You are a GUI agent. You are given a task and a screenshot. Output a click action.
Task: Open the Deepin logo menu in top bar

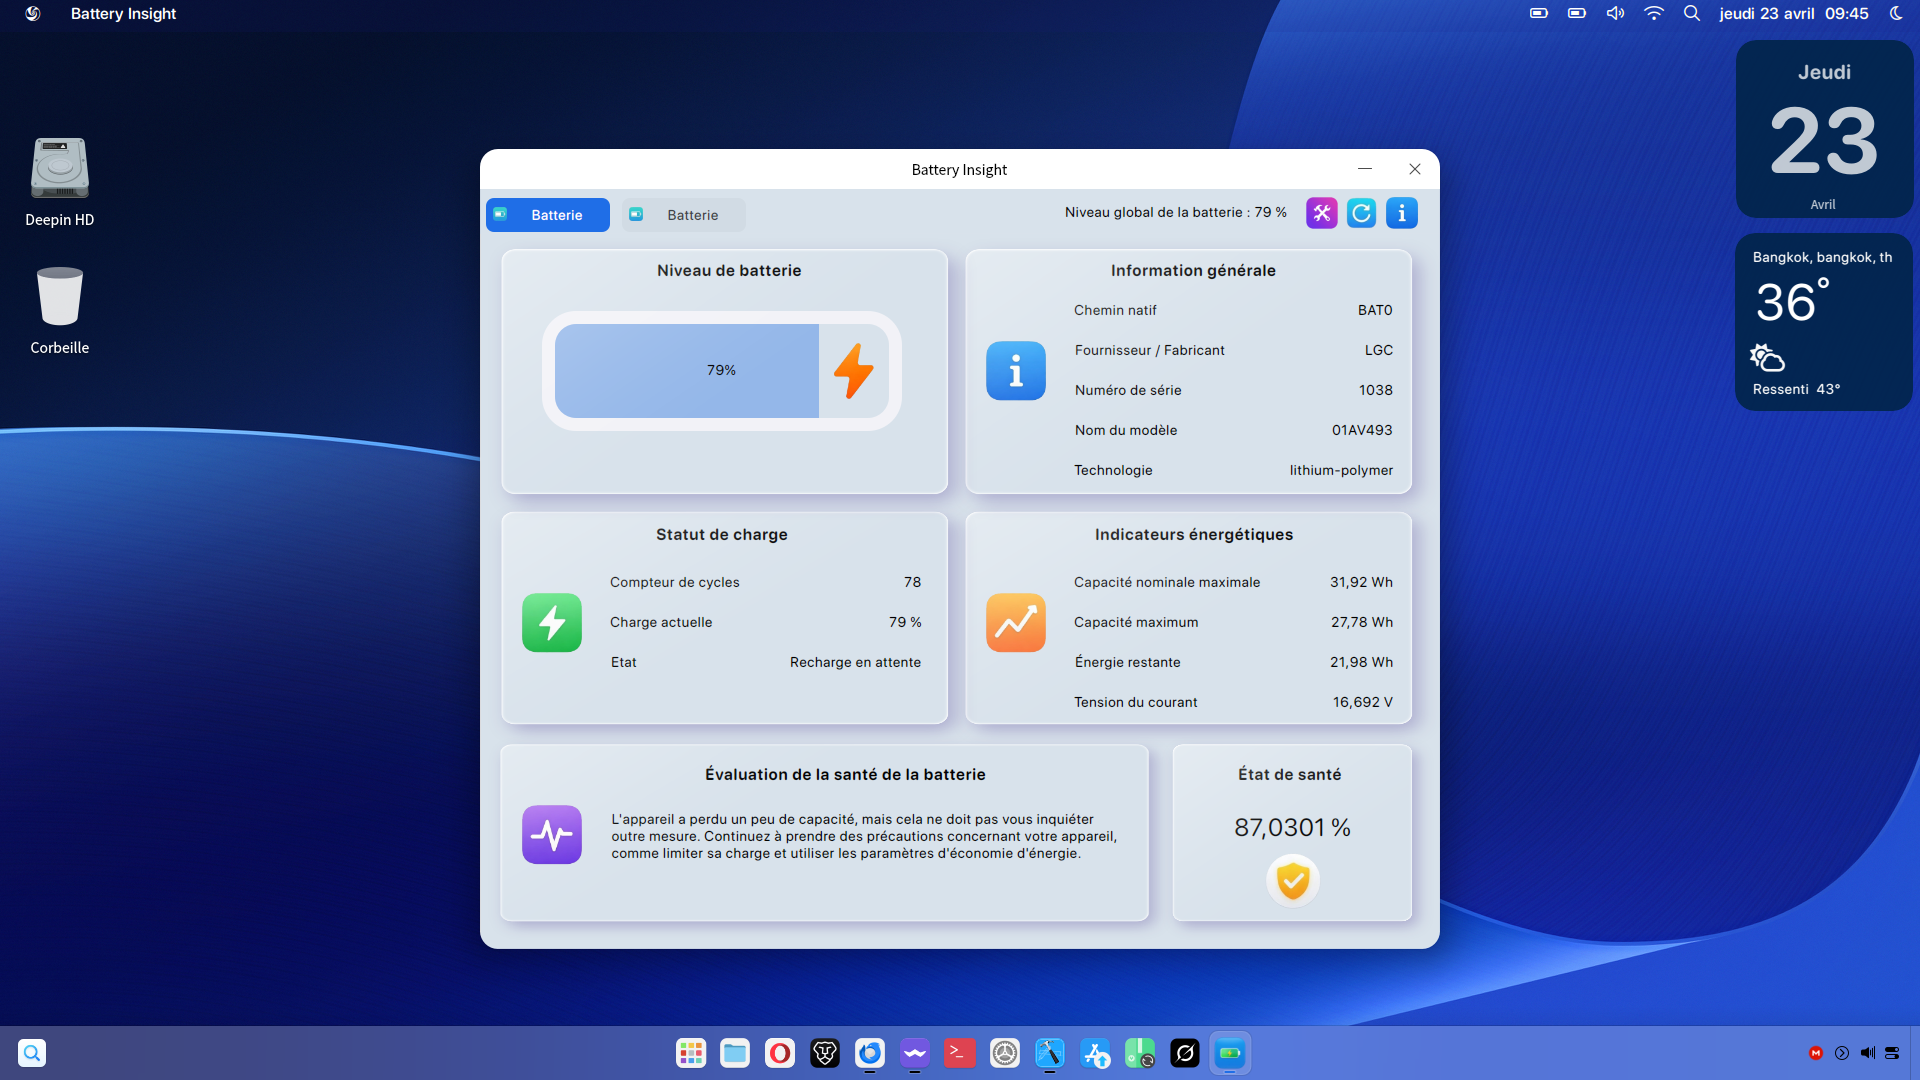[33, 14]
